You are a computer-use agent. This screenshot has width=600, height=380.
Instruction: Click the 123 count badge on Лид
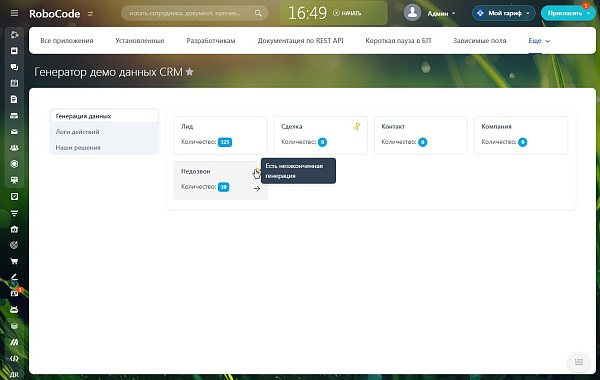[x=225, y=142]
